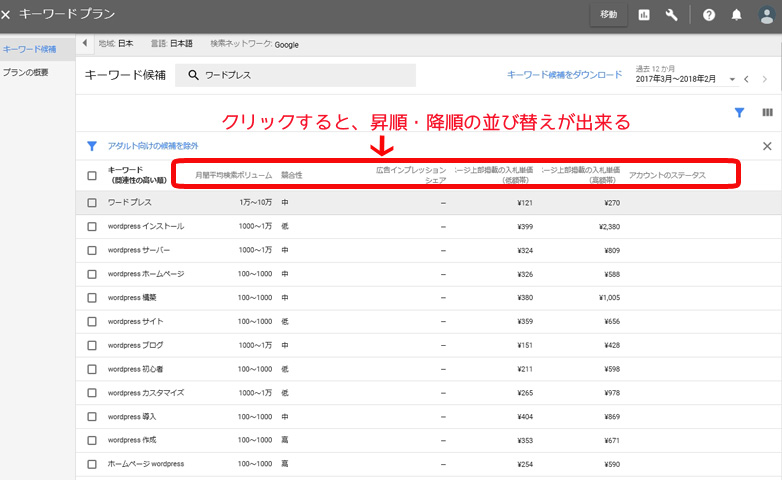This screenshot has width=782, height=480.
Task: Sort by アカウントのステータス column header
Action: coord(667,175)
